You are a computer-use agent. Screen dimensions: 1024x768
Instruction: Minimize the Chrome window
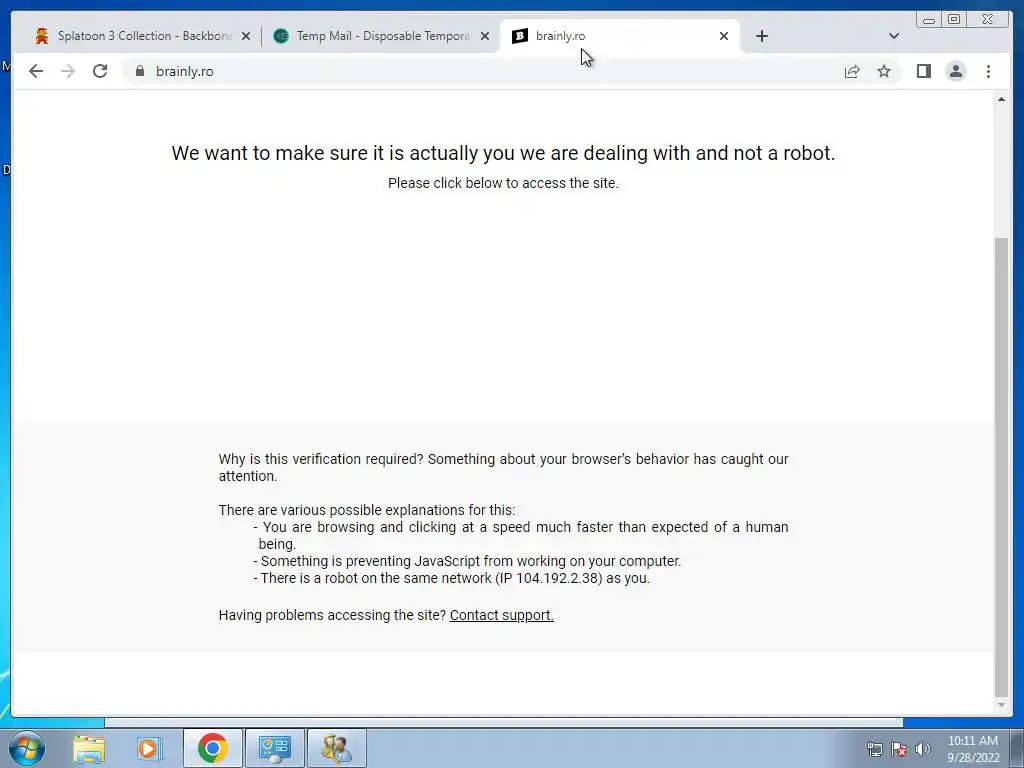(x=929, y=20)
